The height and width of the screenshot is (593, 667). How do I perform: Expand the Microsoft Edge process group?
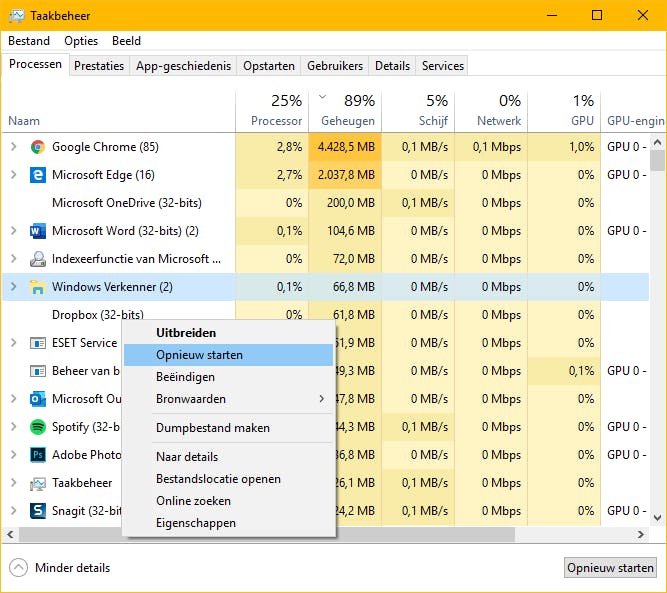pyautogui.click(x=13, y=175)
